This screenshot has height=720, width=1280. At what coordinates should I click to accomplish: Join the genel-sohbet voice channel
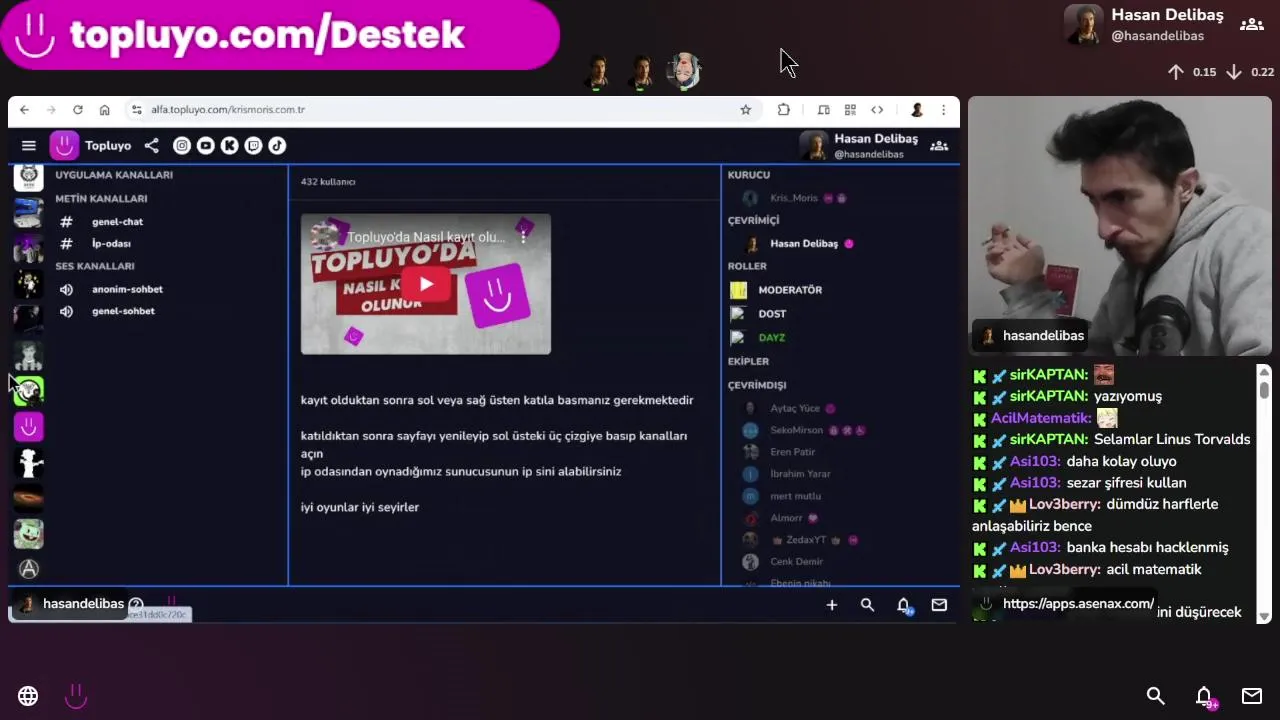123,311
